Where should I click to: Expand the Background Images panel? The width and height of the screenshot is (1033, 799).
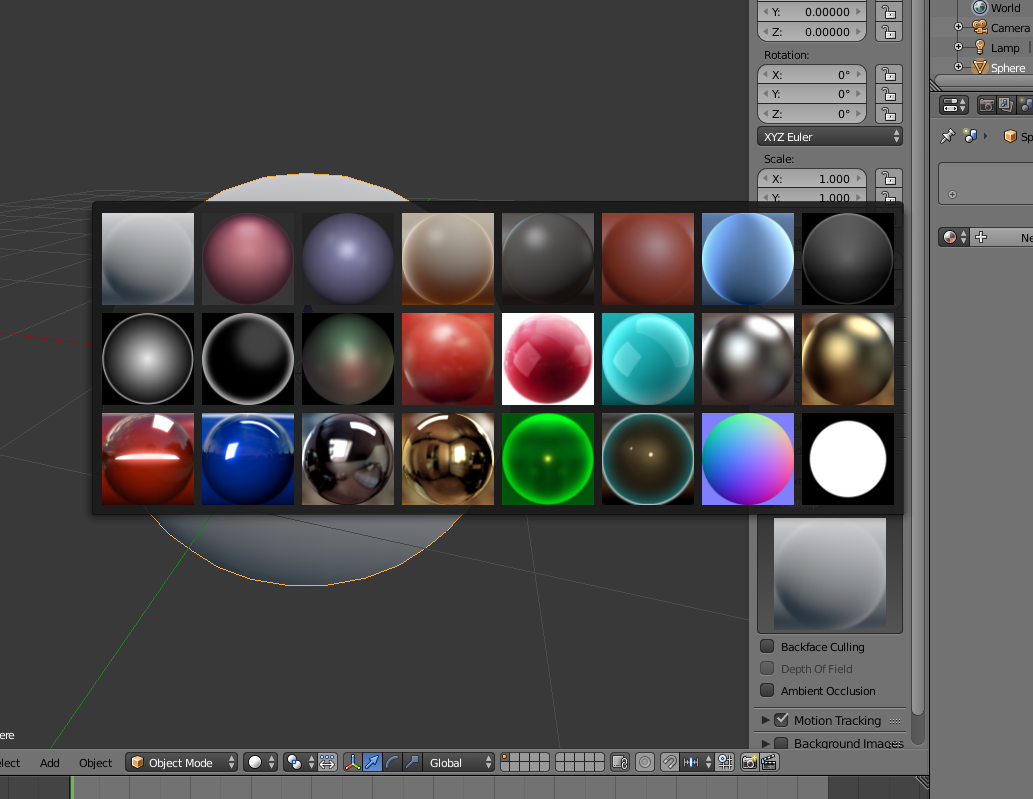(x=766, y=743)
